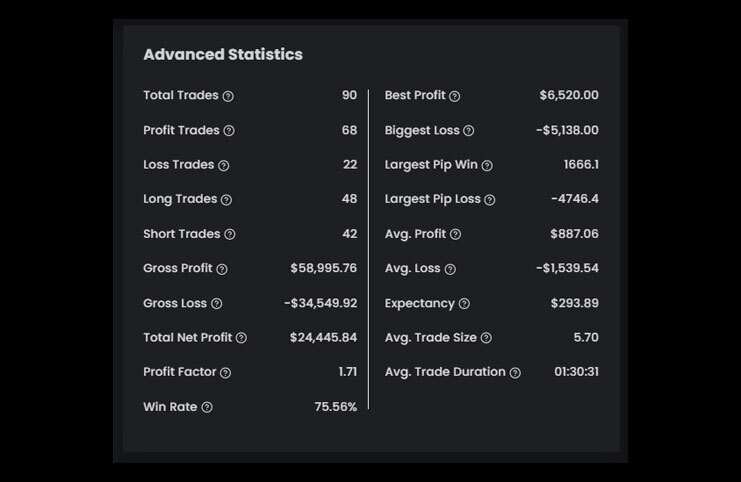The height and width of the screenshot is (482, 741).
Task: Click the help icon beside Gross Profit
Action: (222, 269)
